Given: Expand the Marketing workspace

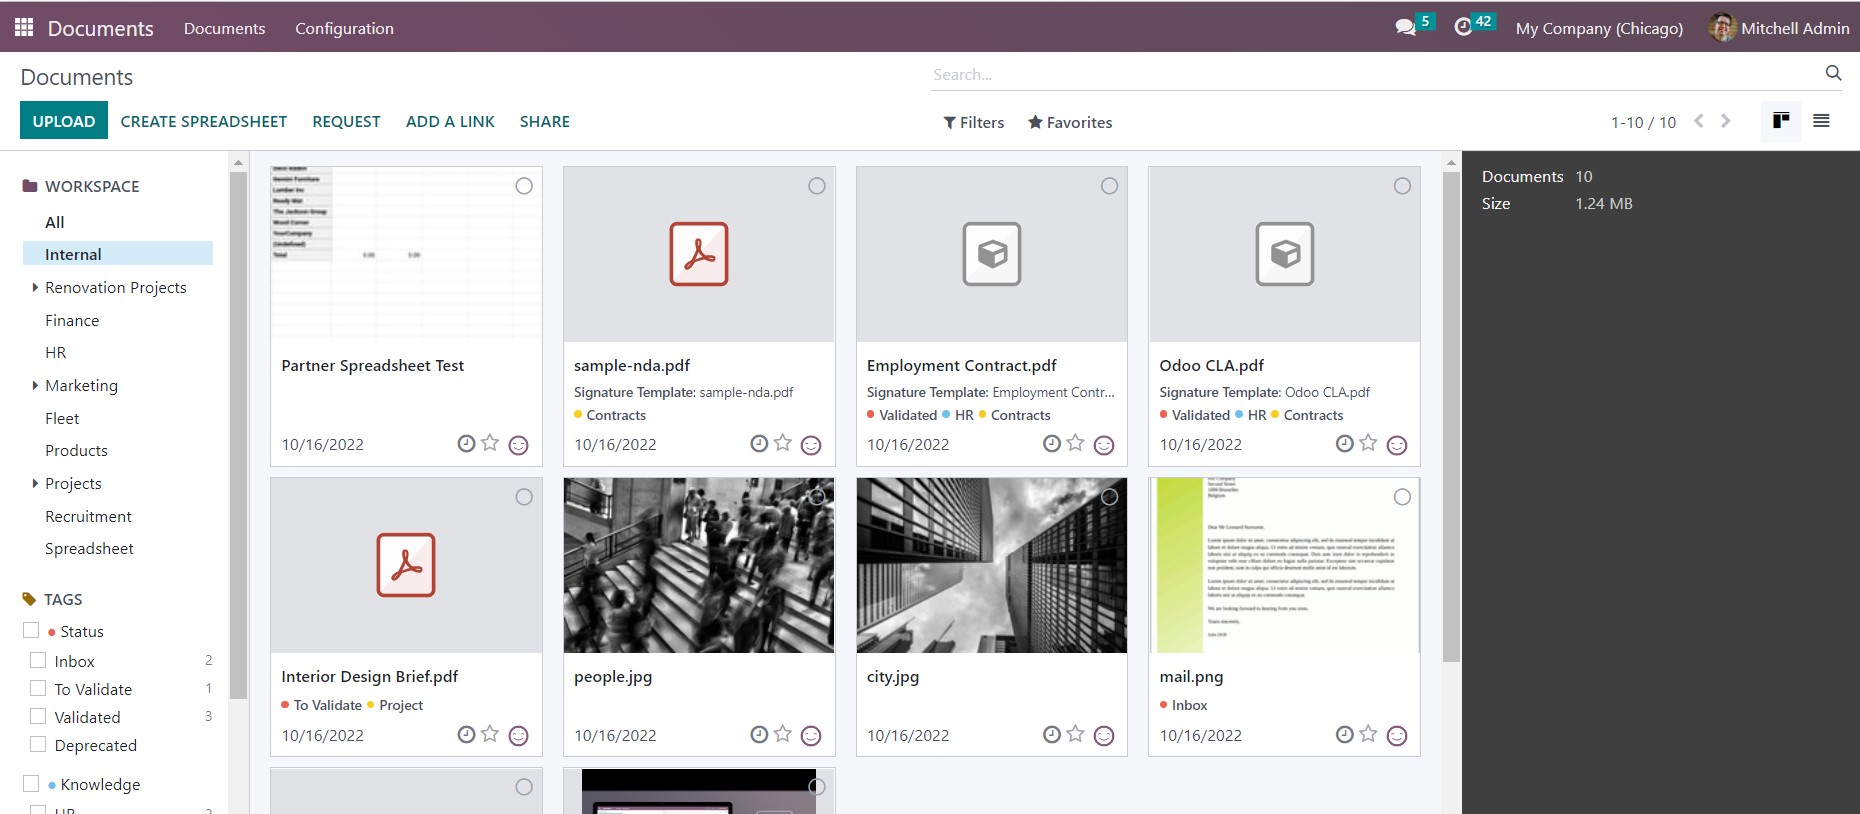Looking at the screenshot, I should [x=35, y=385].
